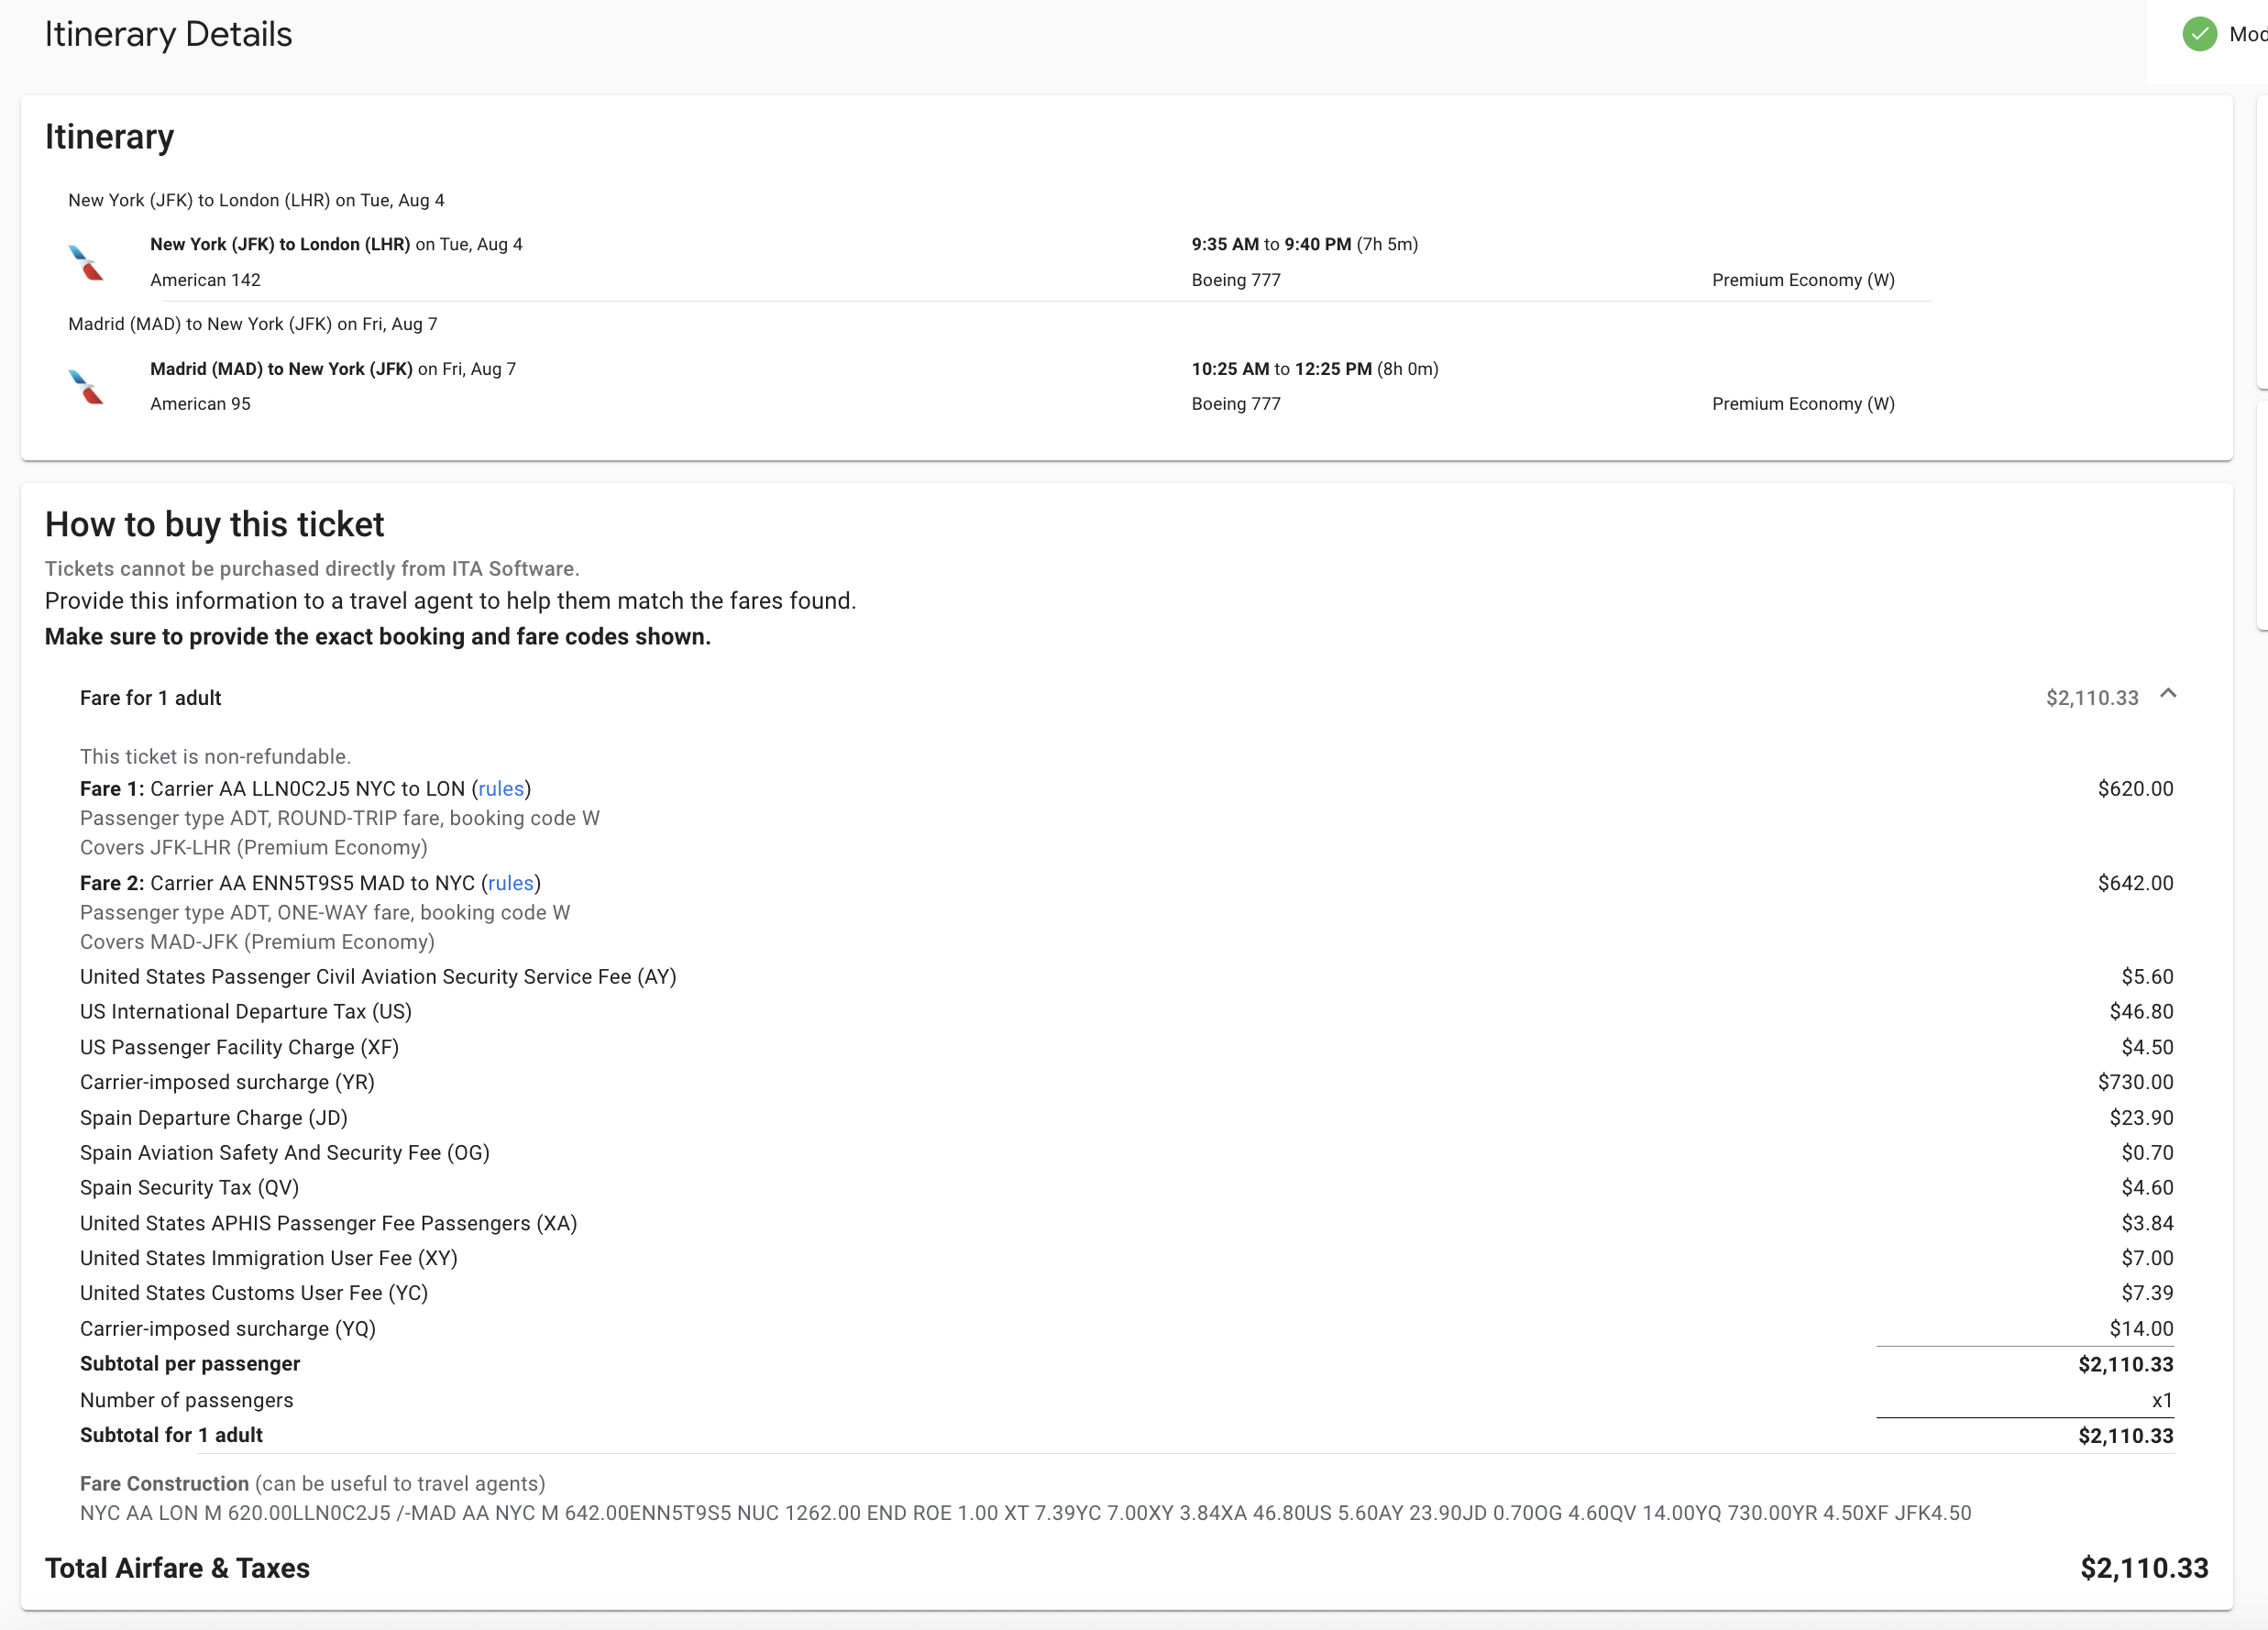Viewport: 2268px width, 1630px height.
Task: Click the "American 142" flight number
Action: tap(205, 280)
